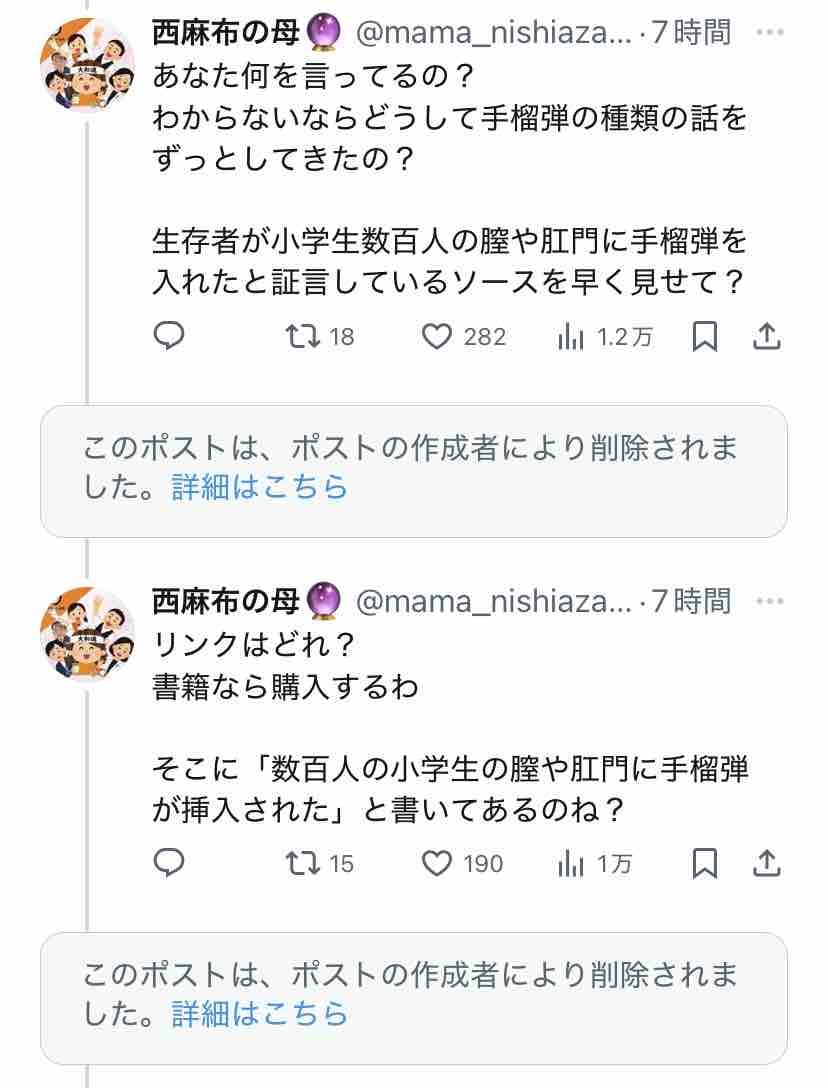Reply to the first post about 手榴弾の種類
Image resolution: width=828 pixels, height=1088 pixels.
click(169, 336)
